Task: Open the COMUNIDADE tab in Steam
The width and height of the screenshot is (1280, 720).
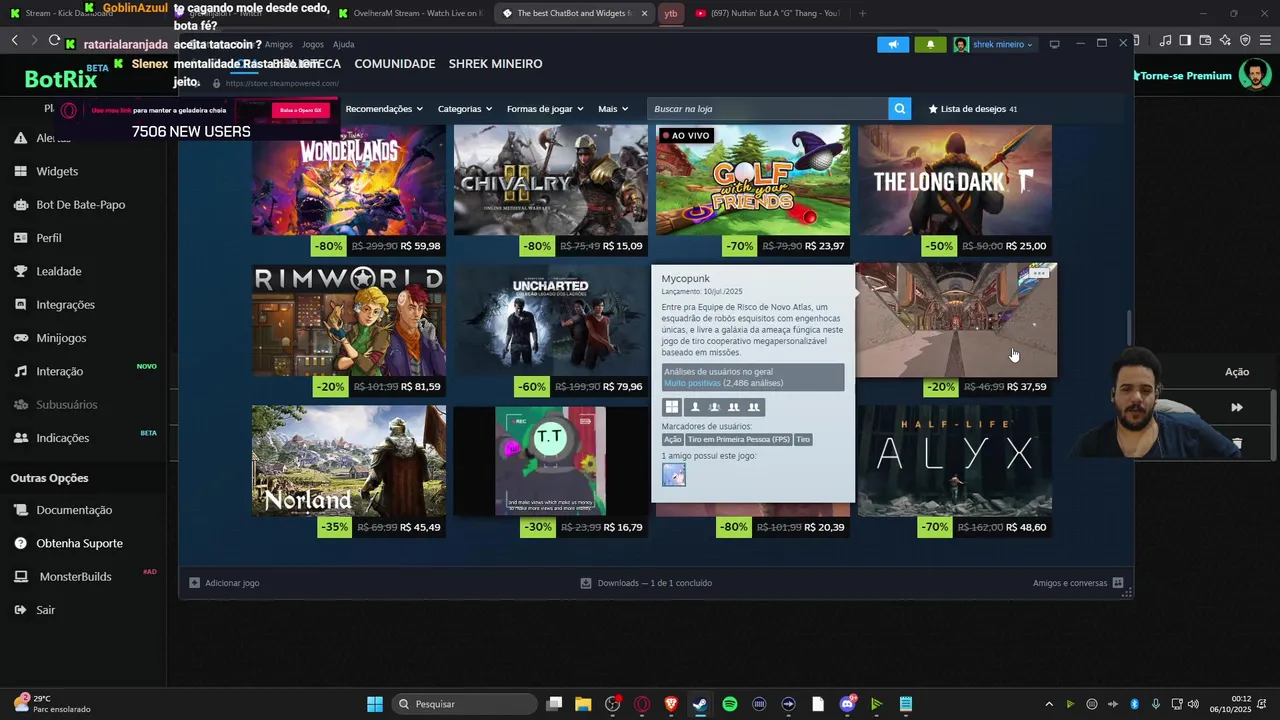Action: point(395,63)
